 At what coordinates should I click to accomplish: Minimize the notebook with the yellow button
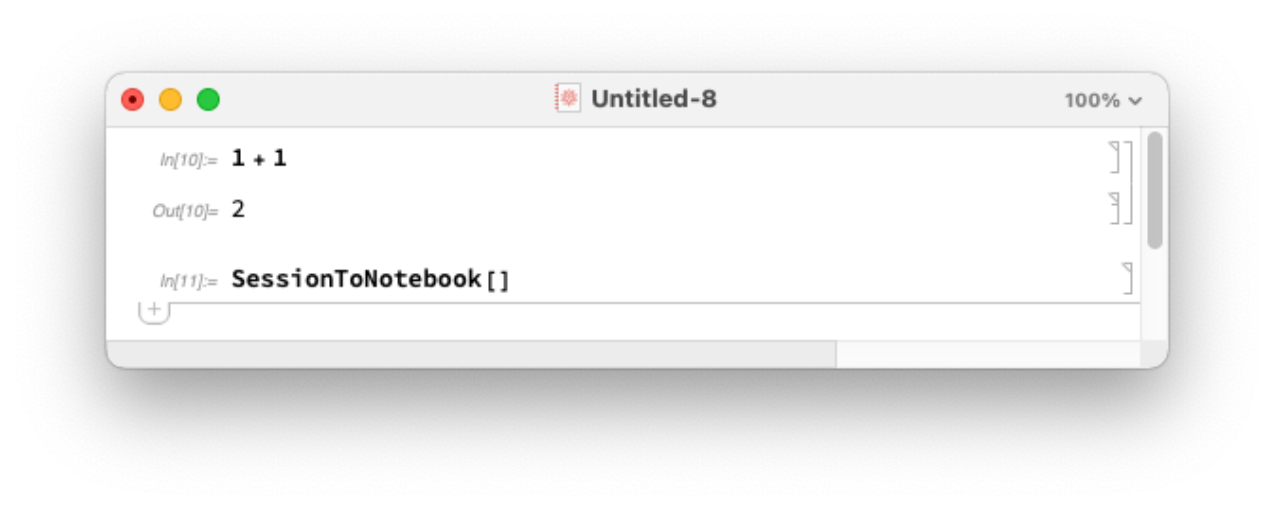pos(170,100)
